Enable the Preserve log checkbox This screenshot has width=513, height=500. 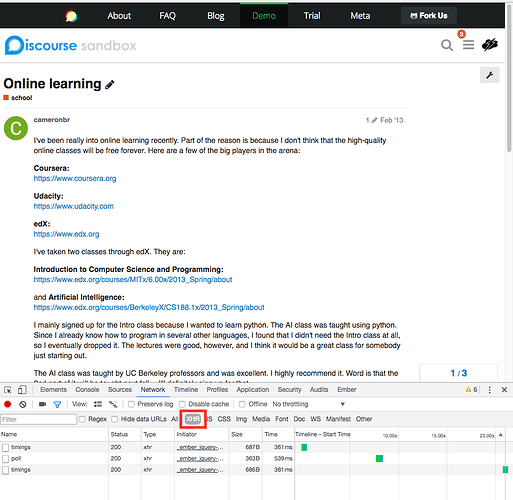[131, 404]
